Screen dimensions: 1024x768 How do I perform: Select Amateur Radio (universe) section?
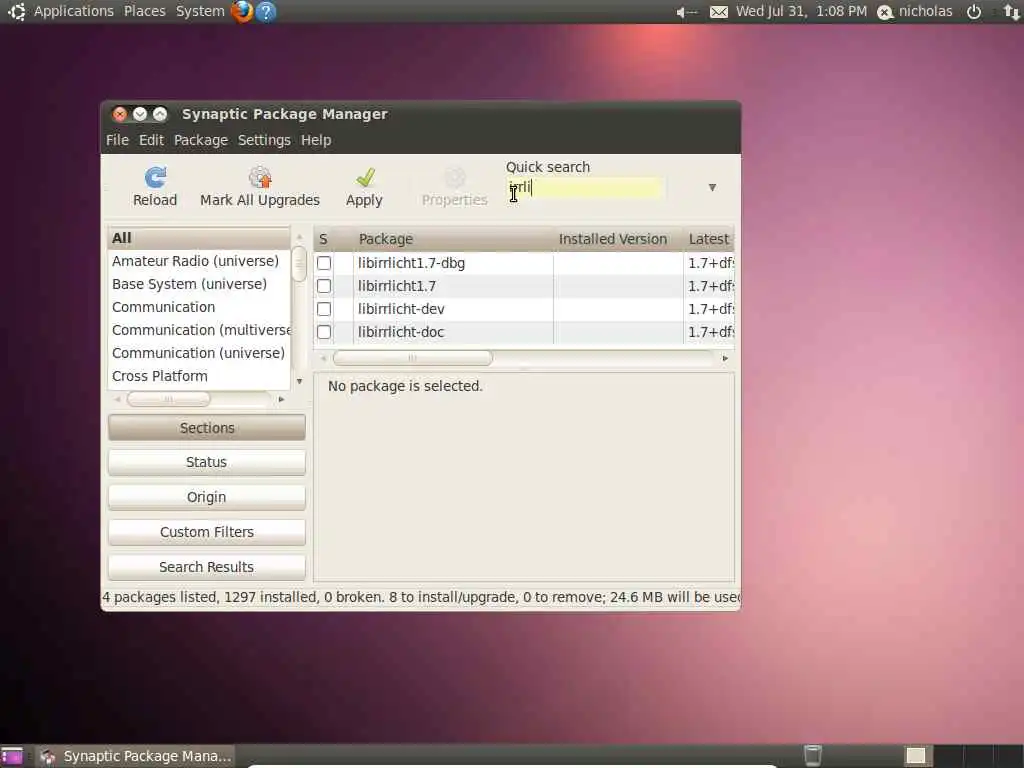[199, 261]
